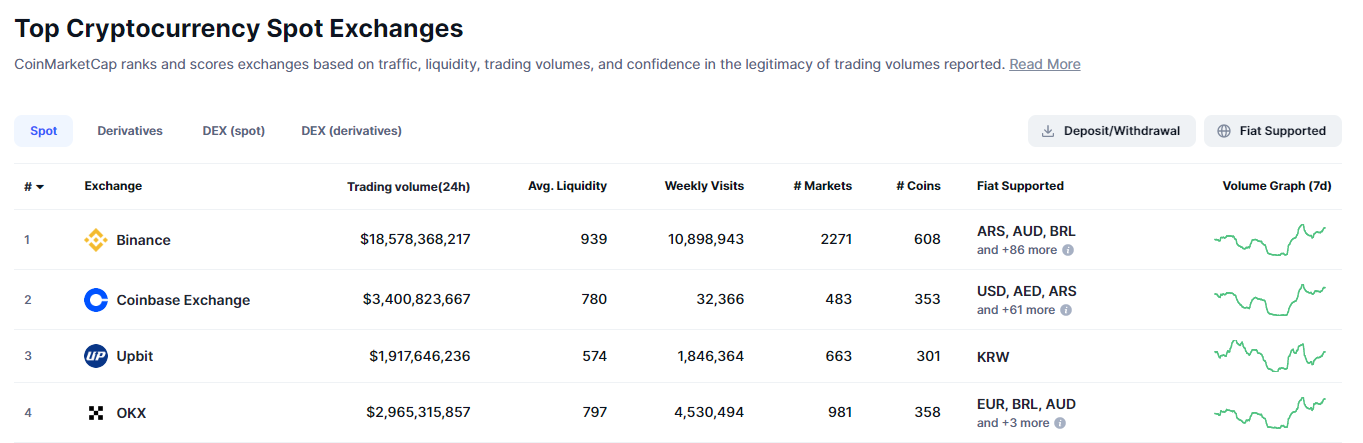
Task: Switch to the DEX (derivatives) tab
Action: pyautogui.click(x=351, y=131)
